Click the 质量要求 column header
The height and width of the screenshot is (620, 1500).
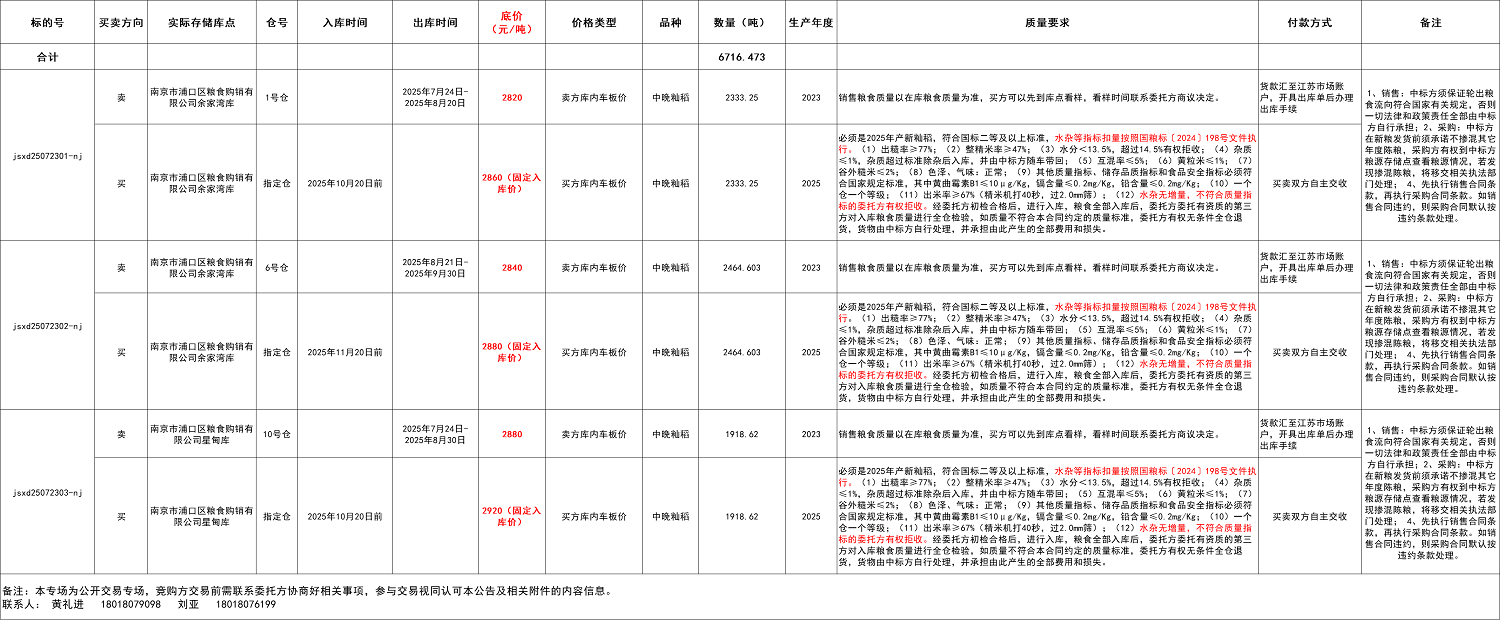(x=1047, y=21)
